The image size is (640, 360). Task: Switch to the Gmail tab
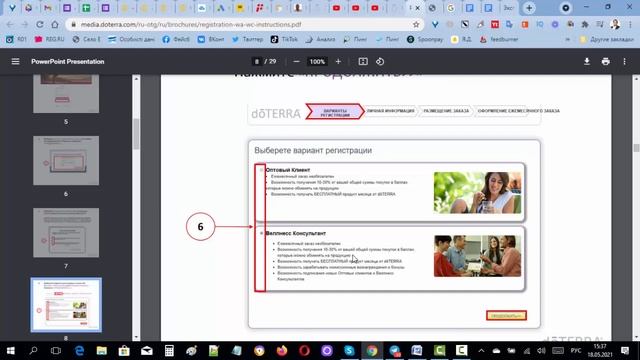[x=48, y=8]
